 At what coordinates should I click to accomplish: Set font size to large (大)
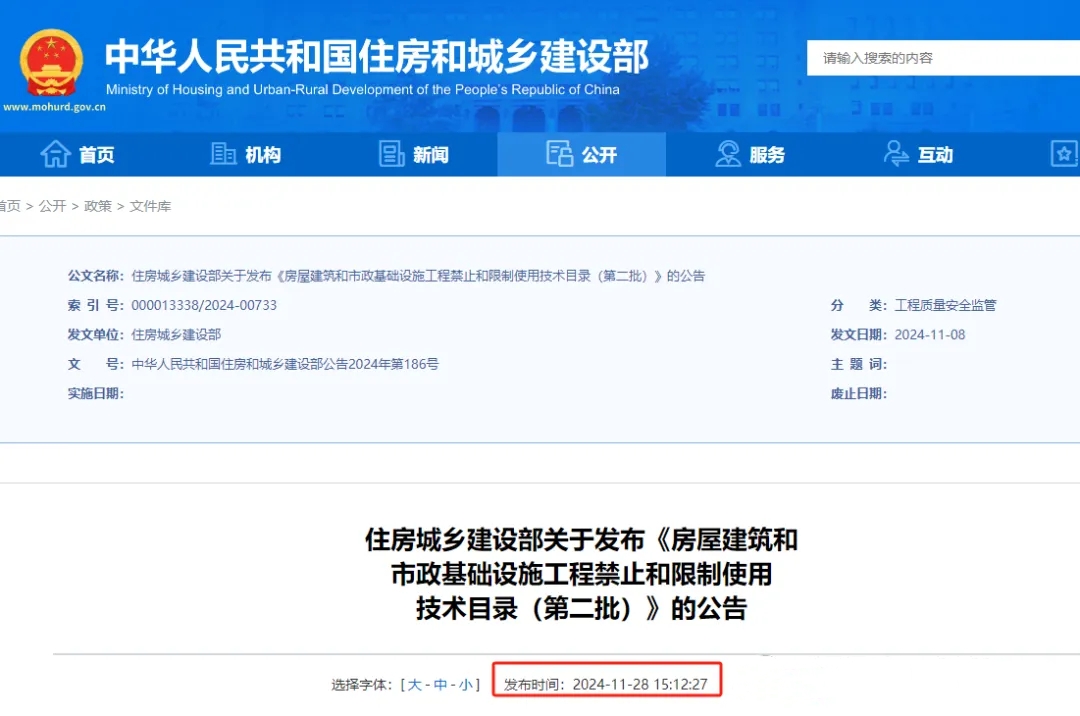[x=415, y=685]
